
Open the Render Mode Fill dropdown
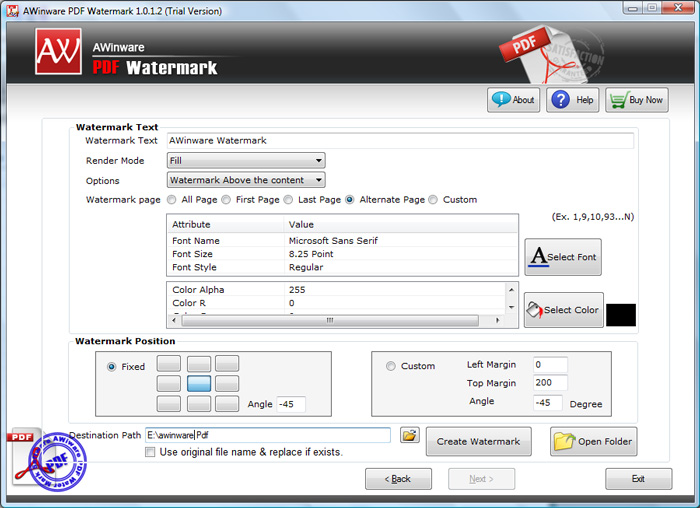click(246, 161)
